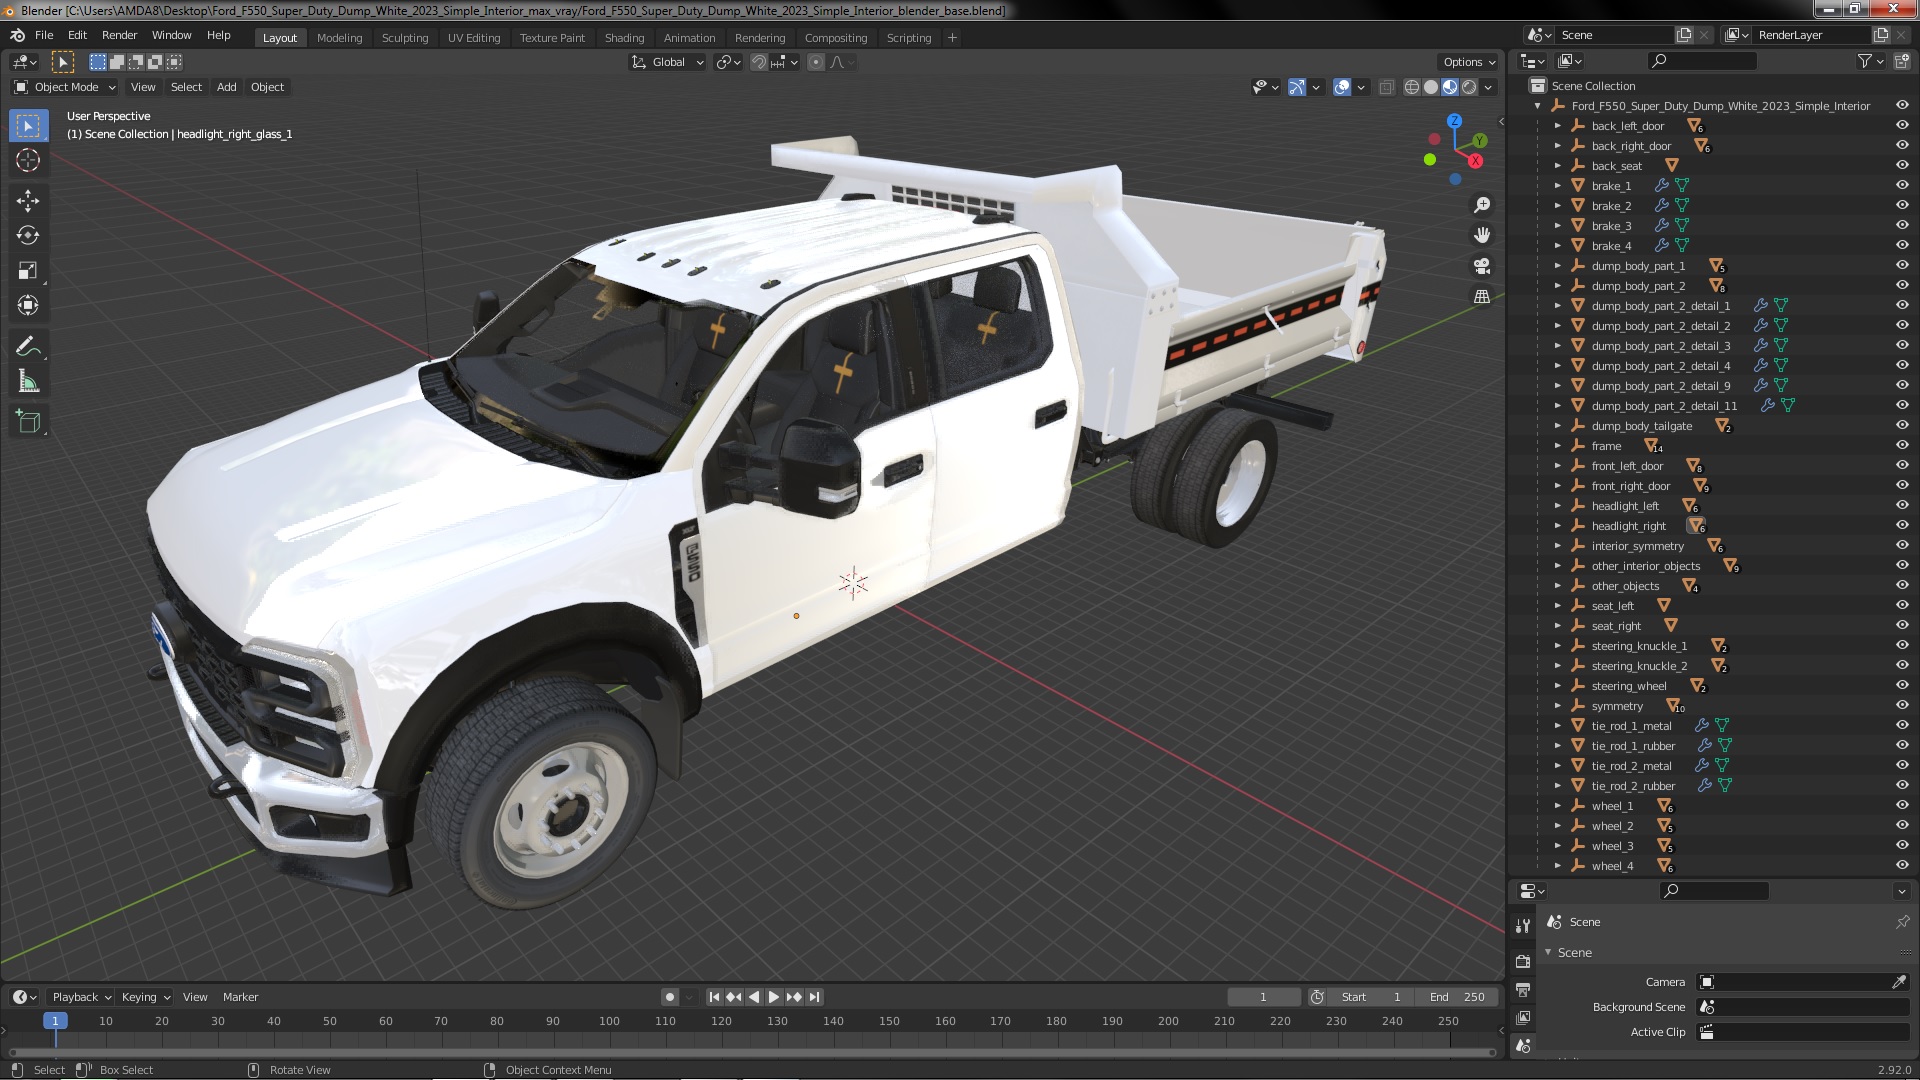Switch perspective/orthographic grid icon
Screen dimensions: 1920x1080
1482,296
